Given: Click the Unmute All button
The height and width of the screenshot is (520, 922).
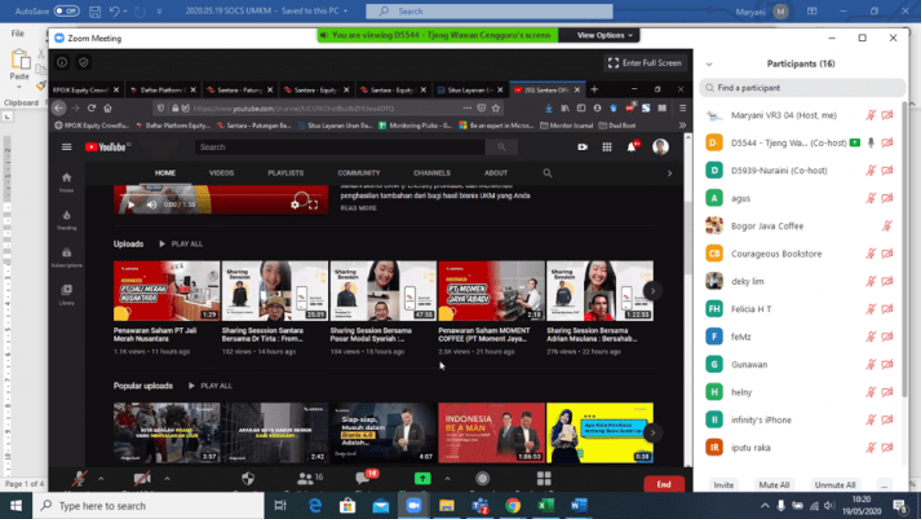Looking at the screenshot, I should coord(834,485).
